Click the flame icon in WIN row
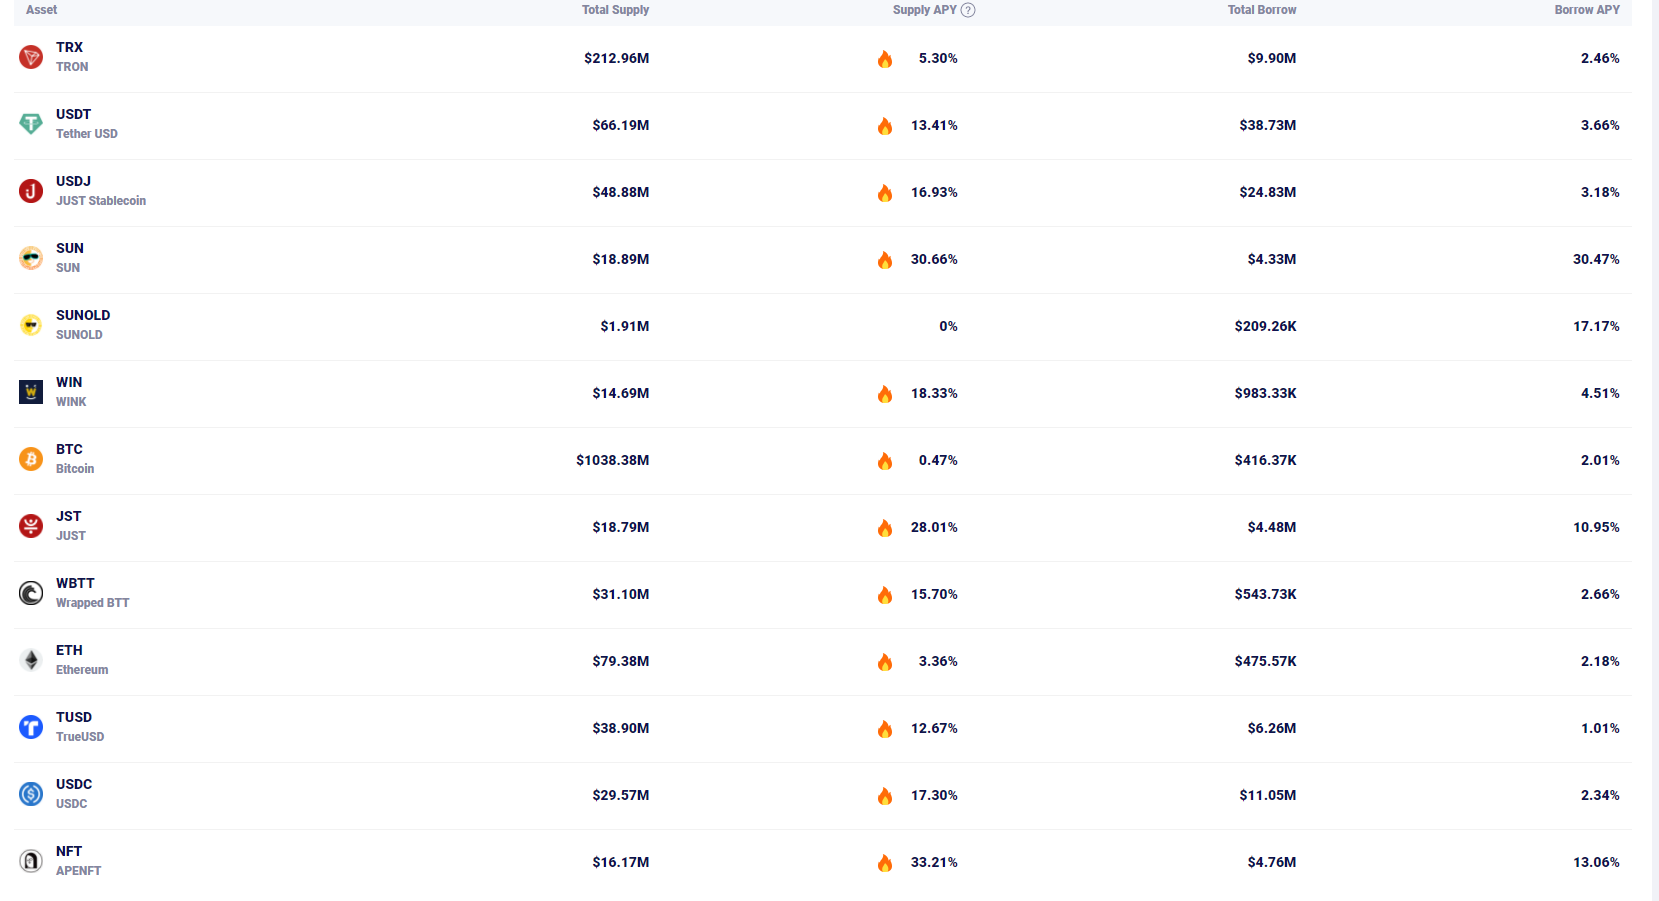Screen dimensions: 1659x901 (x=885, y=394)
